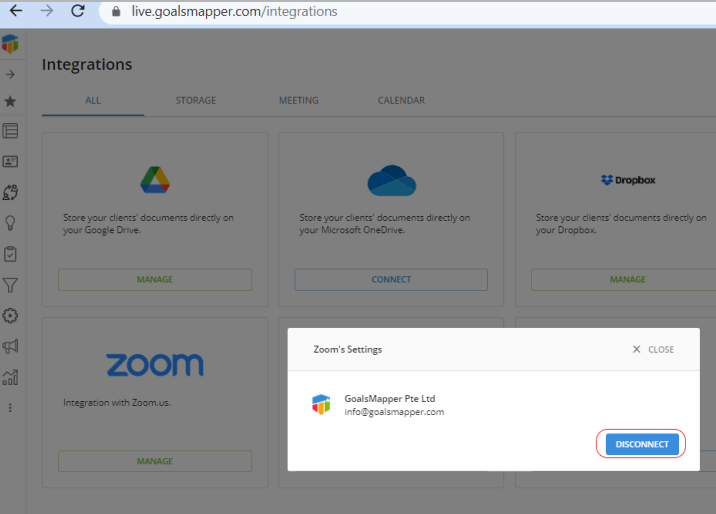Viewport: 716px width, 514px height.
Task: Click the Microsoft OneDrive description text
Action: coord(384,224)
